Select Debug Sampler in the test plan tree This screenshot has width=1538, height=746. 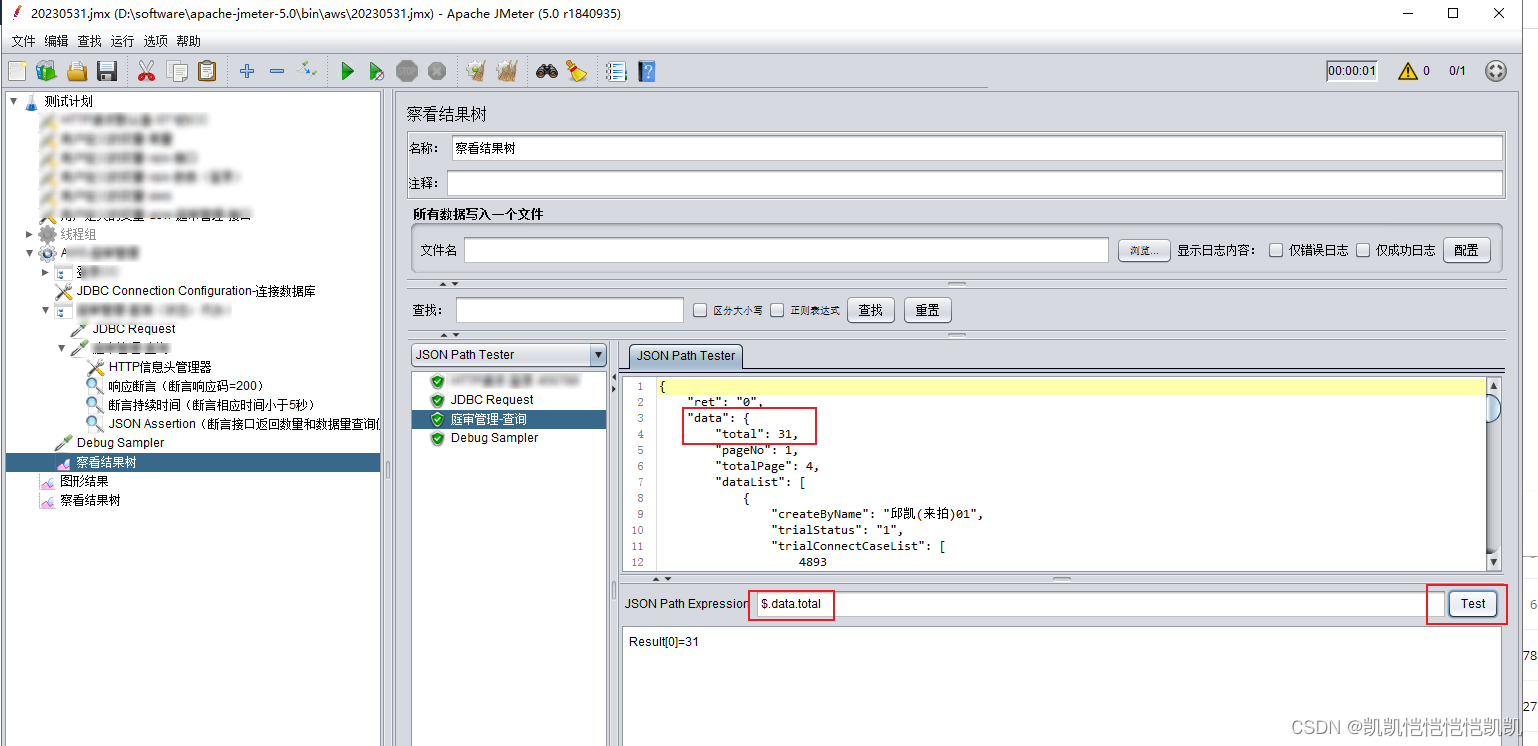click(120, 443)
